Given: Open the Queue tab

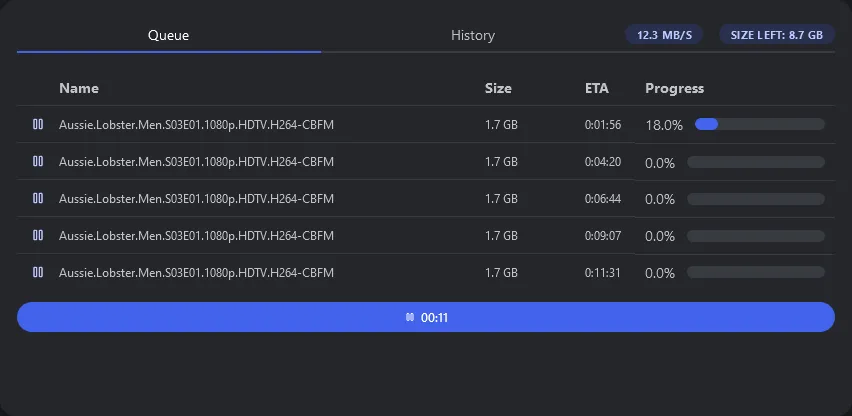Looking at the screenshot, I should click(169, 35).
